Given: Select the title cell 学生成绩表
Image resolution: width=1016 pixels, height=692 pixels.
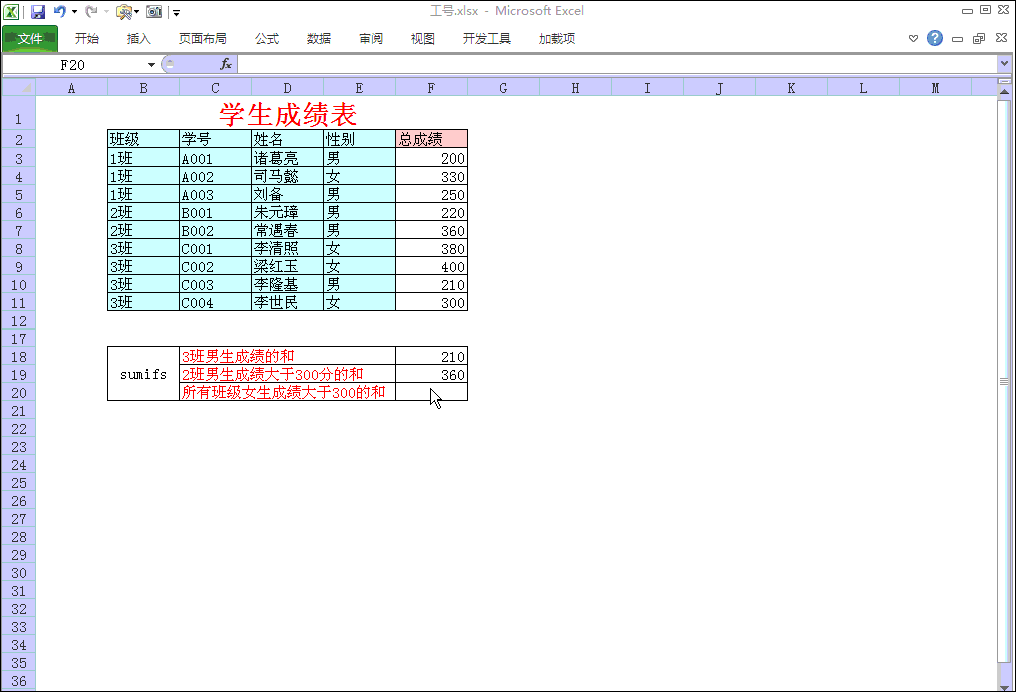Looking at the screenshot, I should [288, 114].
